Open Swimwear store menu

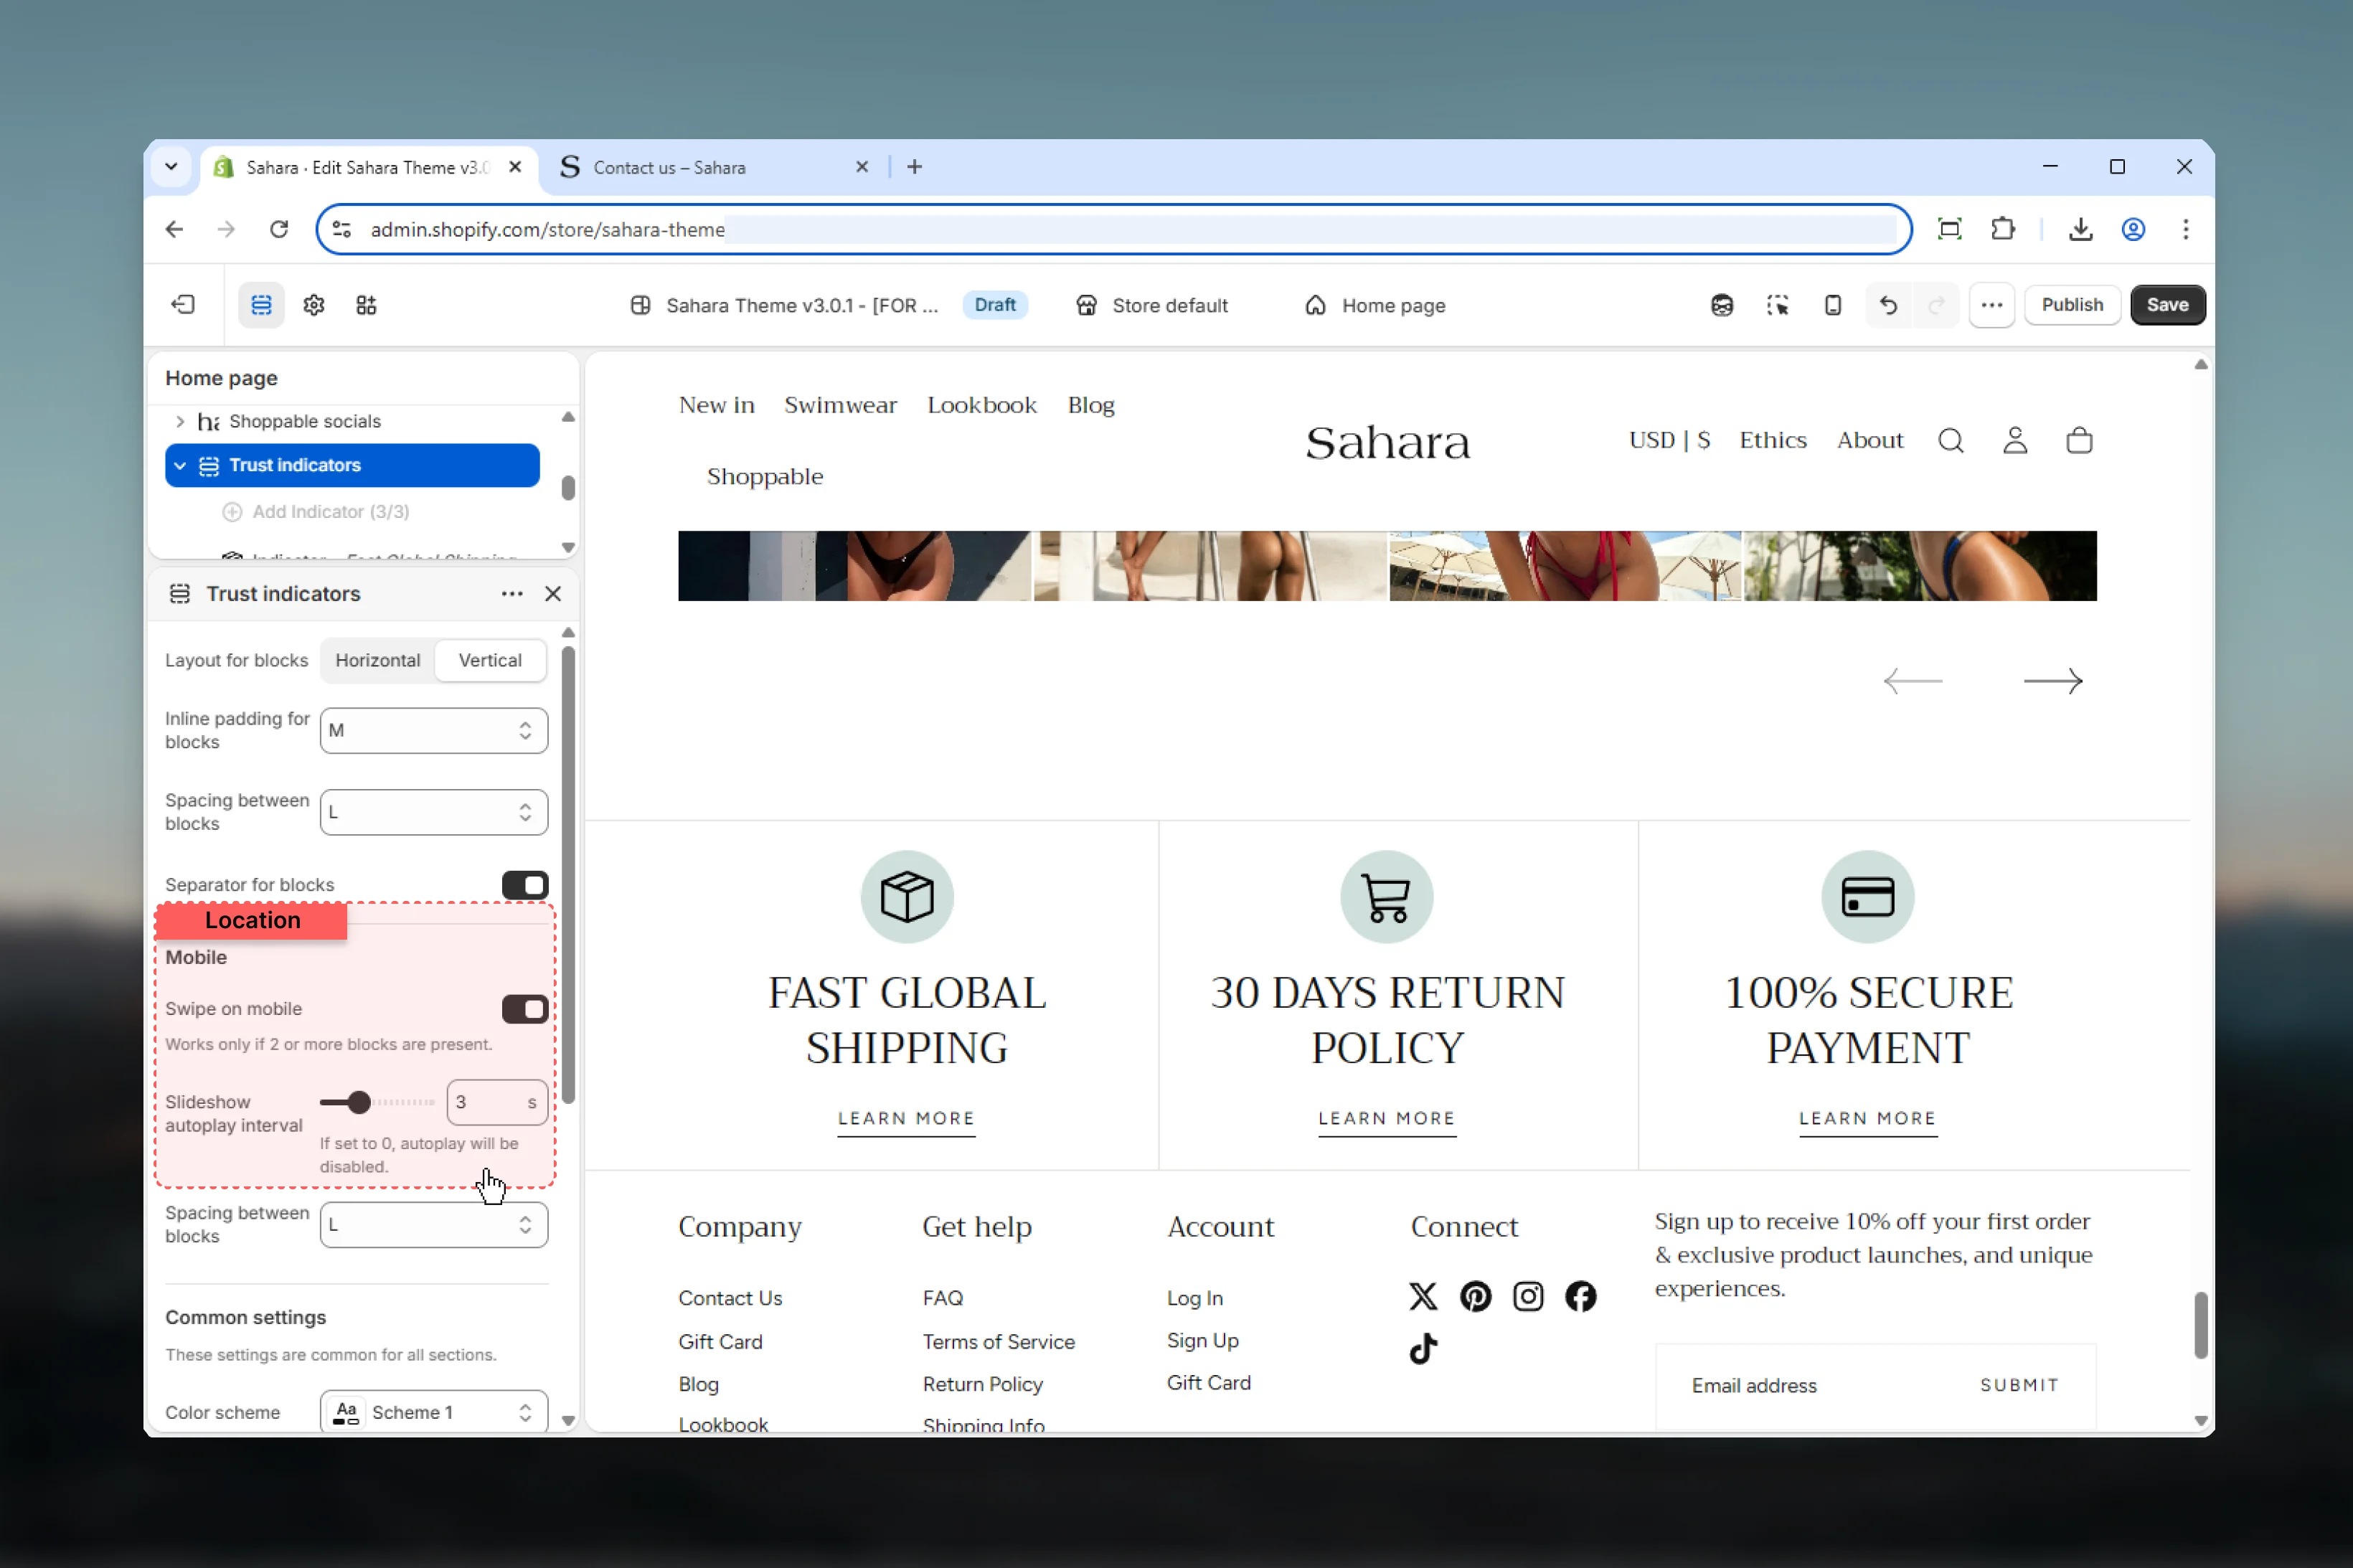click(x=840, y=405)
